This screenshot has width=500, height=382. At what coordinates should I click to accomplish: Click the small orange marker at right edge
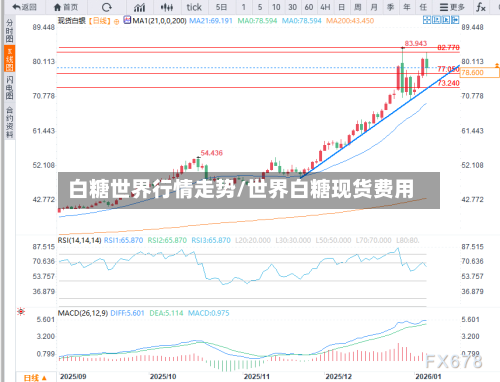click(x=497, y=65)
